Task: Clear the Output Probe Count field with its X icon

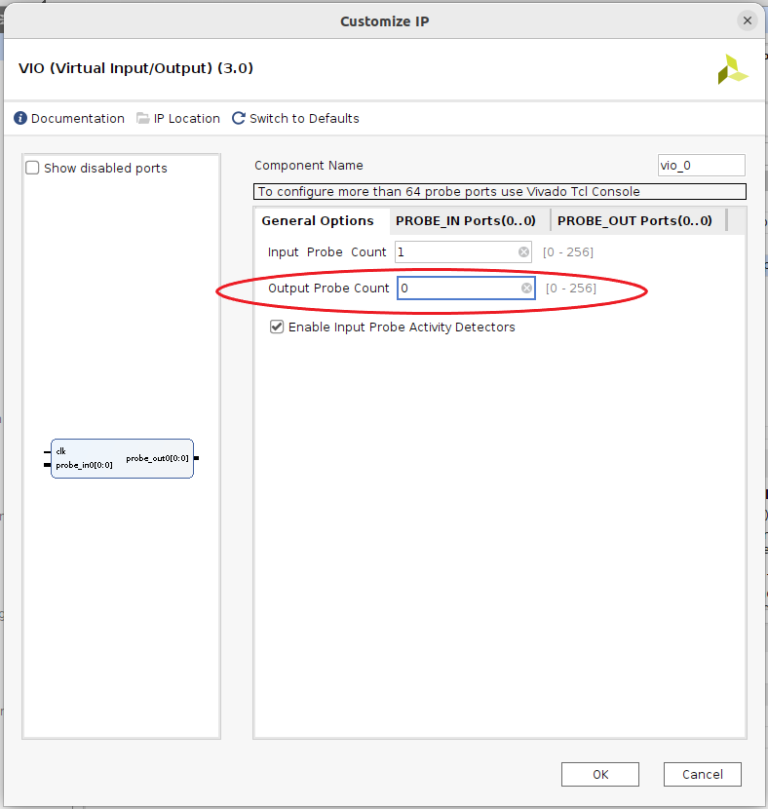Action: (x=526, y=288)
